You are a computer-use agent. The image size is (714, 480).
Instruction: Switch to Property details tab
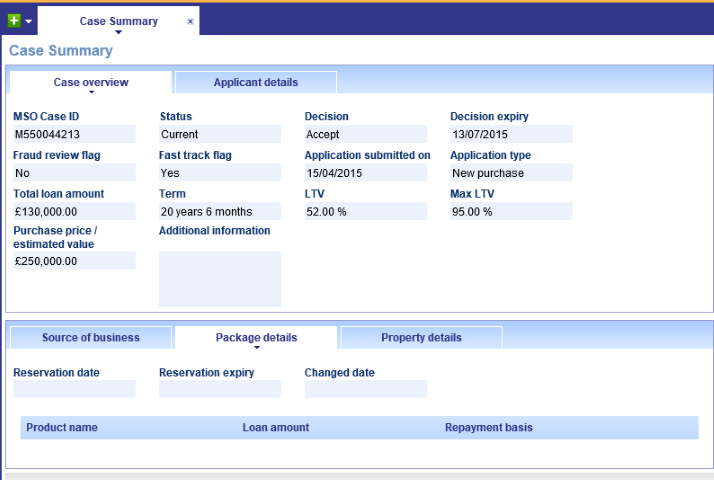coord(421,337)
